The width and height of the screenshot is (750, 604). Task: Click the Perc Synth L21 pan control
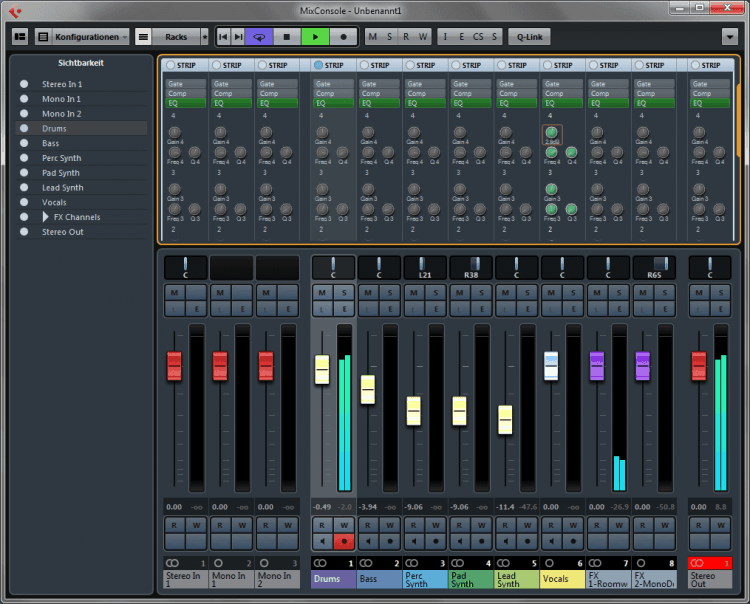pyautogui.click(x=425, y=267)
